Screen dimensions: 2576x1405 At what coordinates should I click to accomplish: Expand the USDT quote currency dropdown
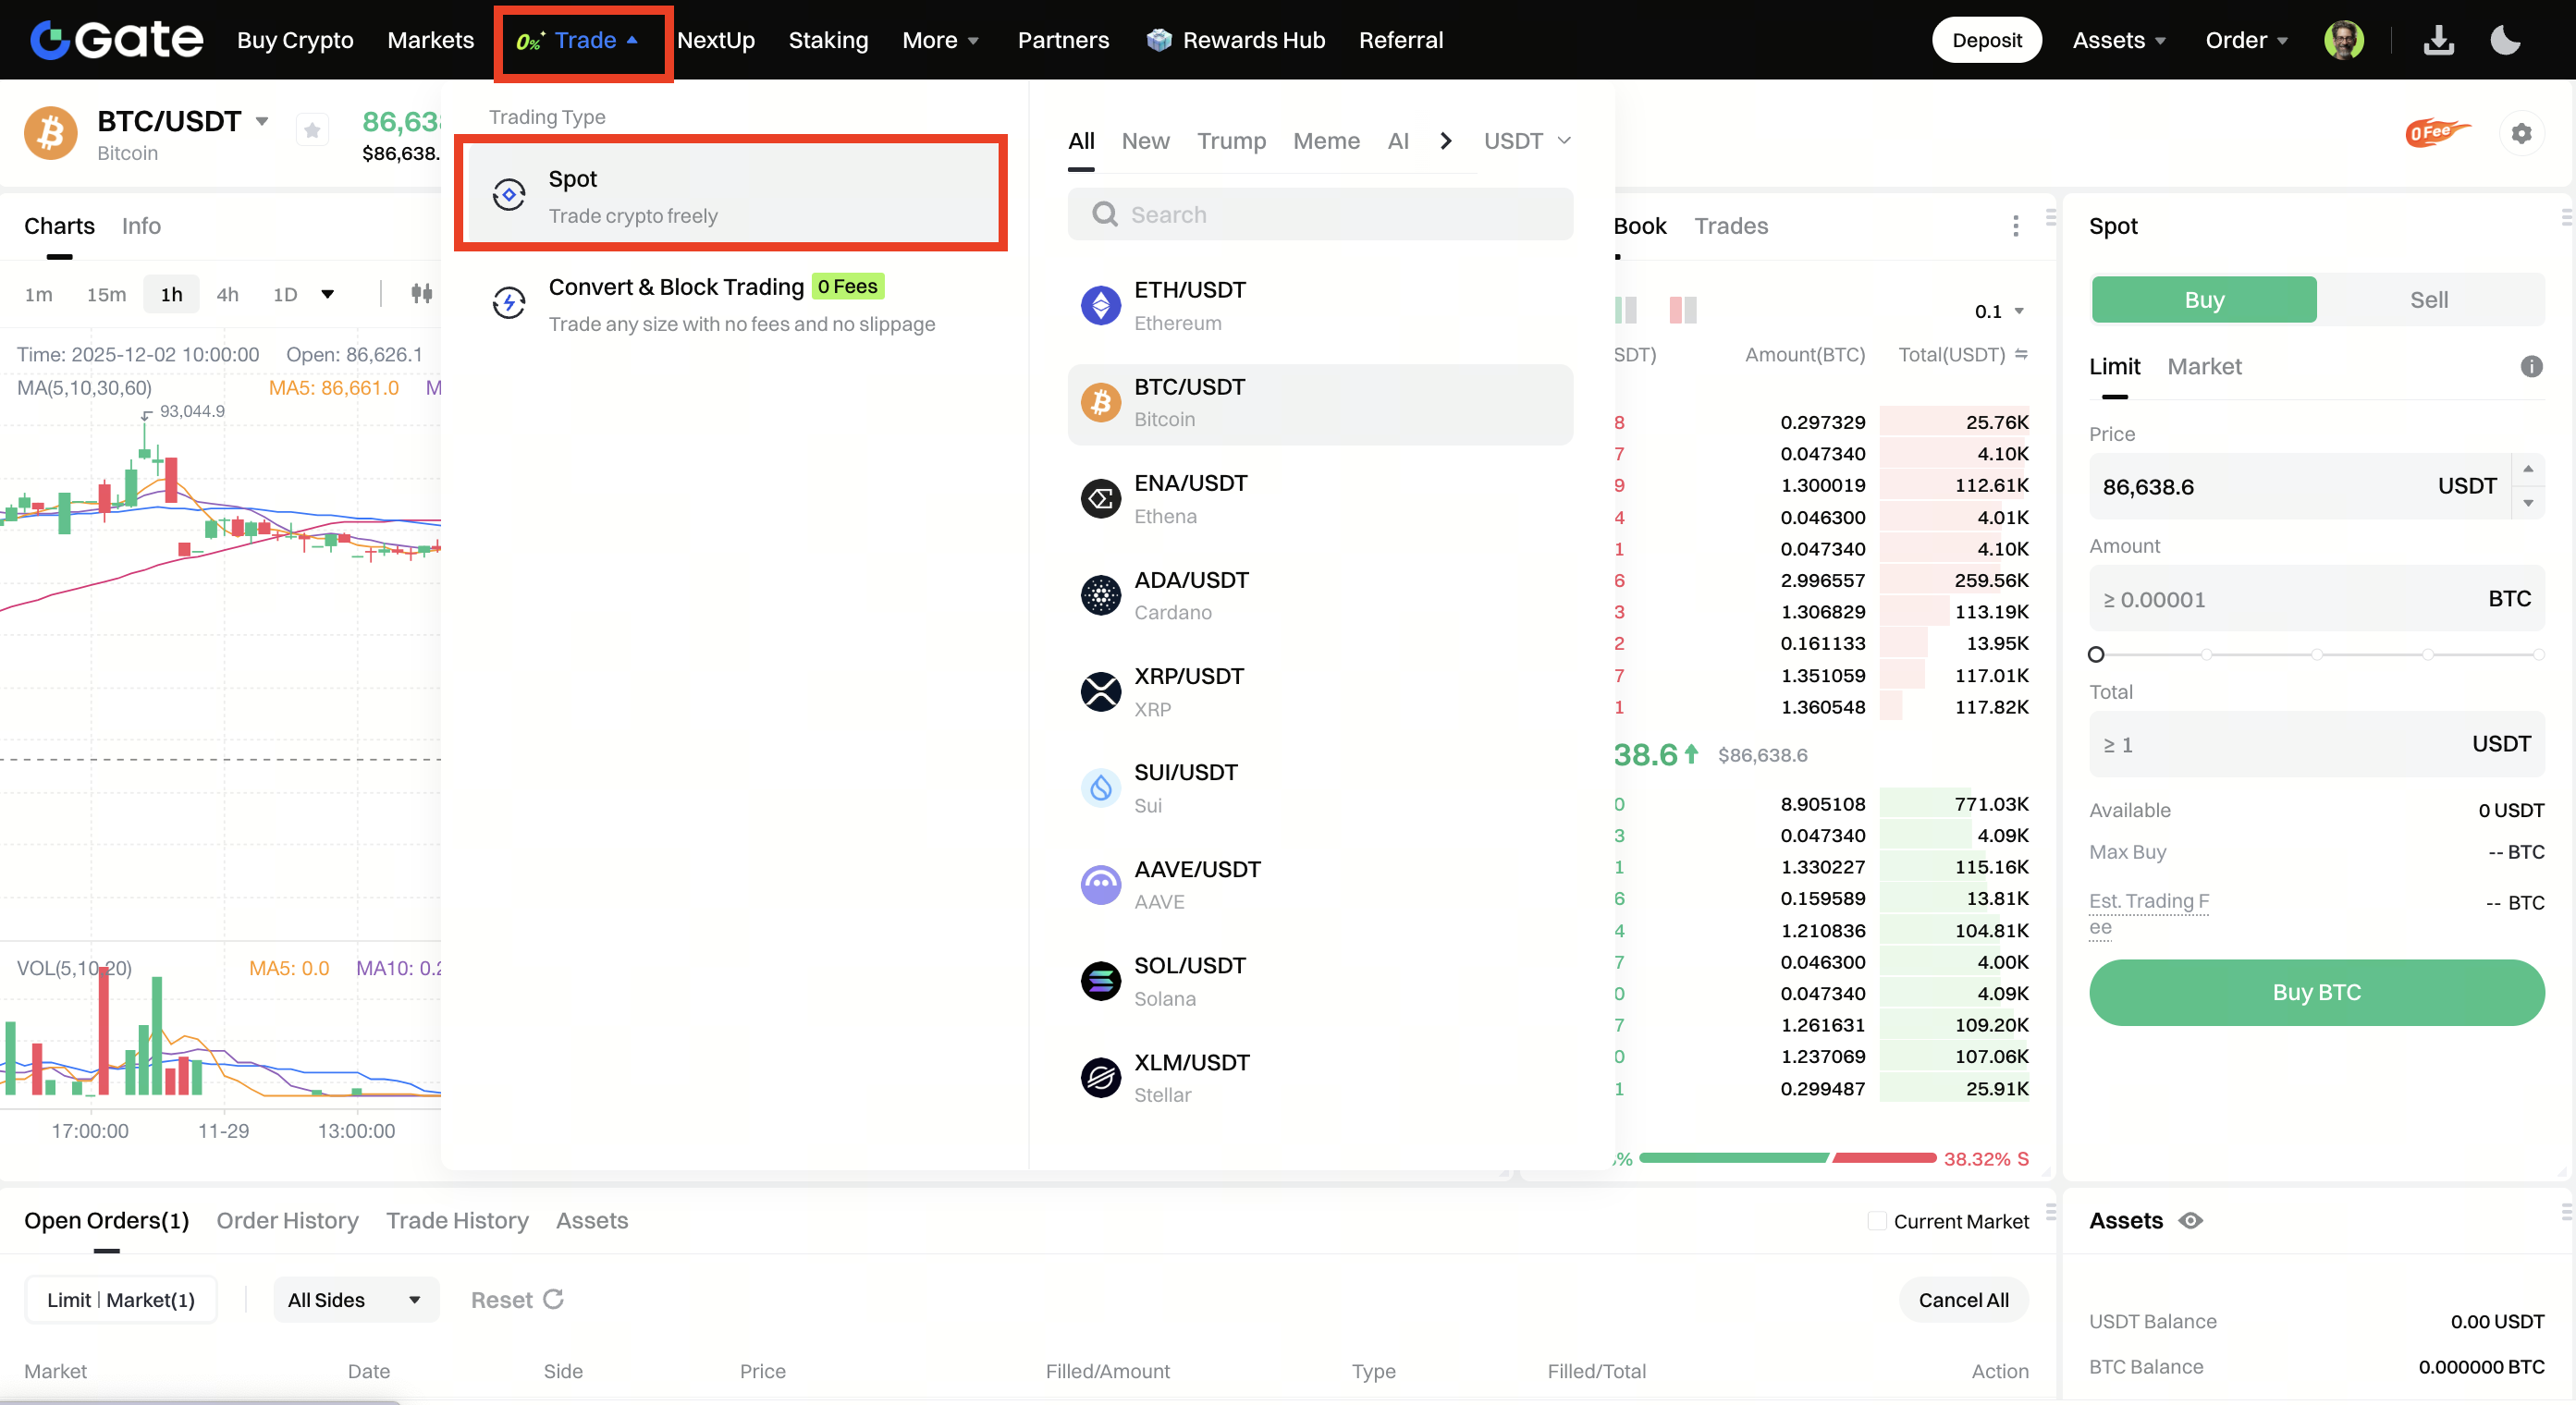[1527, 141]
